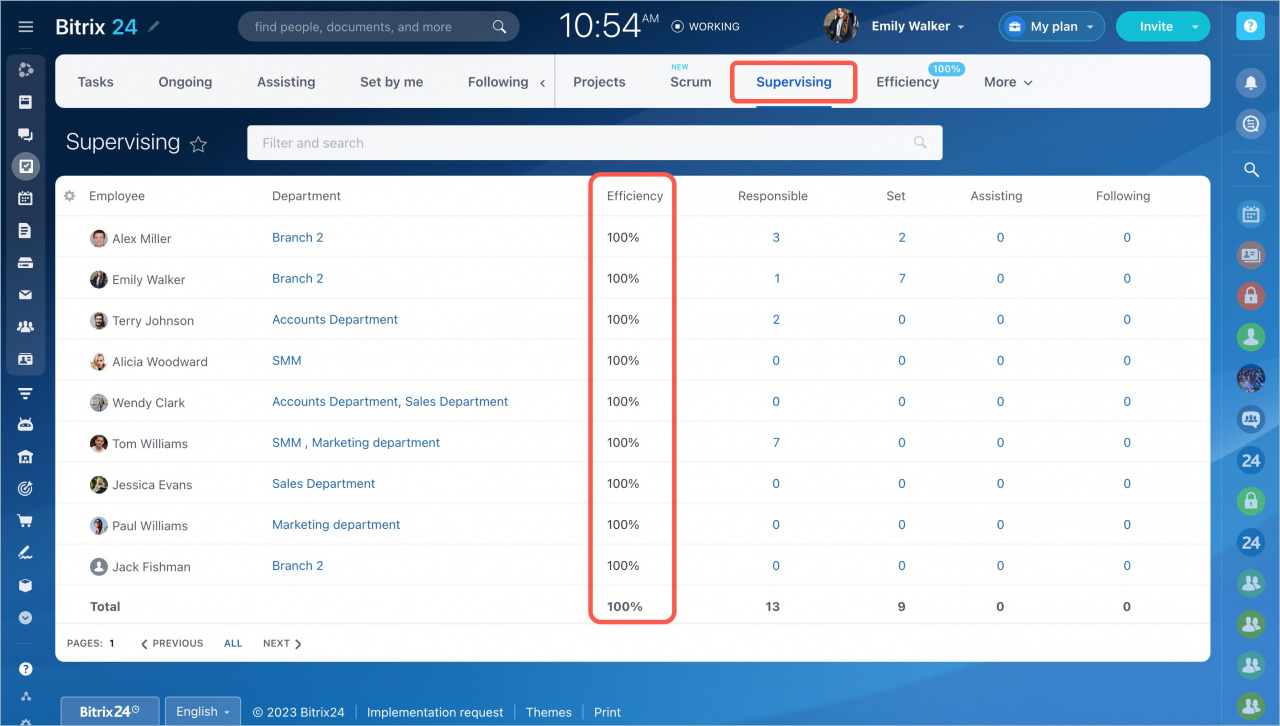Go to NEXT page in pagination
1280x726 pixels.
click(282, 644)
